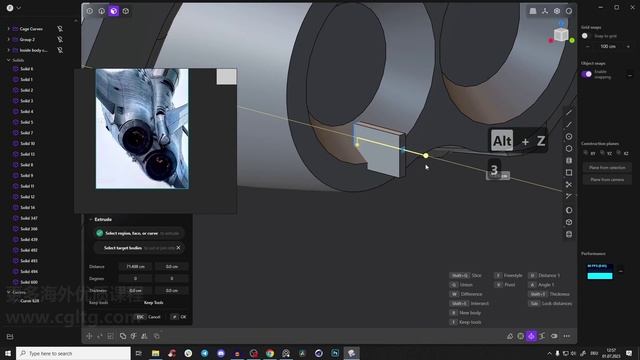Image resolution: width=640 pixels, height=360 pixels.
Task: Select the Move tool in bottom toolbar
Action: tap(89, 336)
